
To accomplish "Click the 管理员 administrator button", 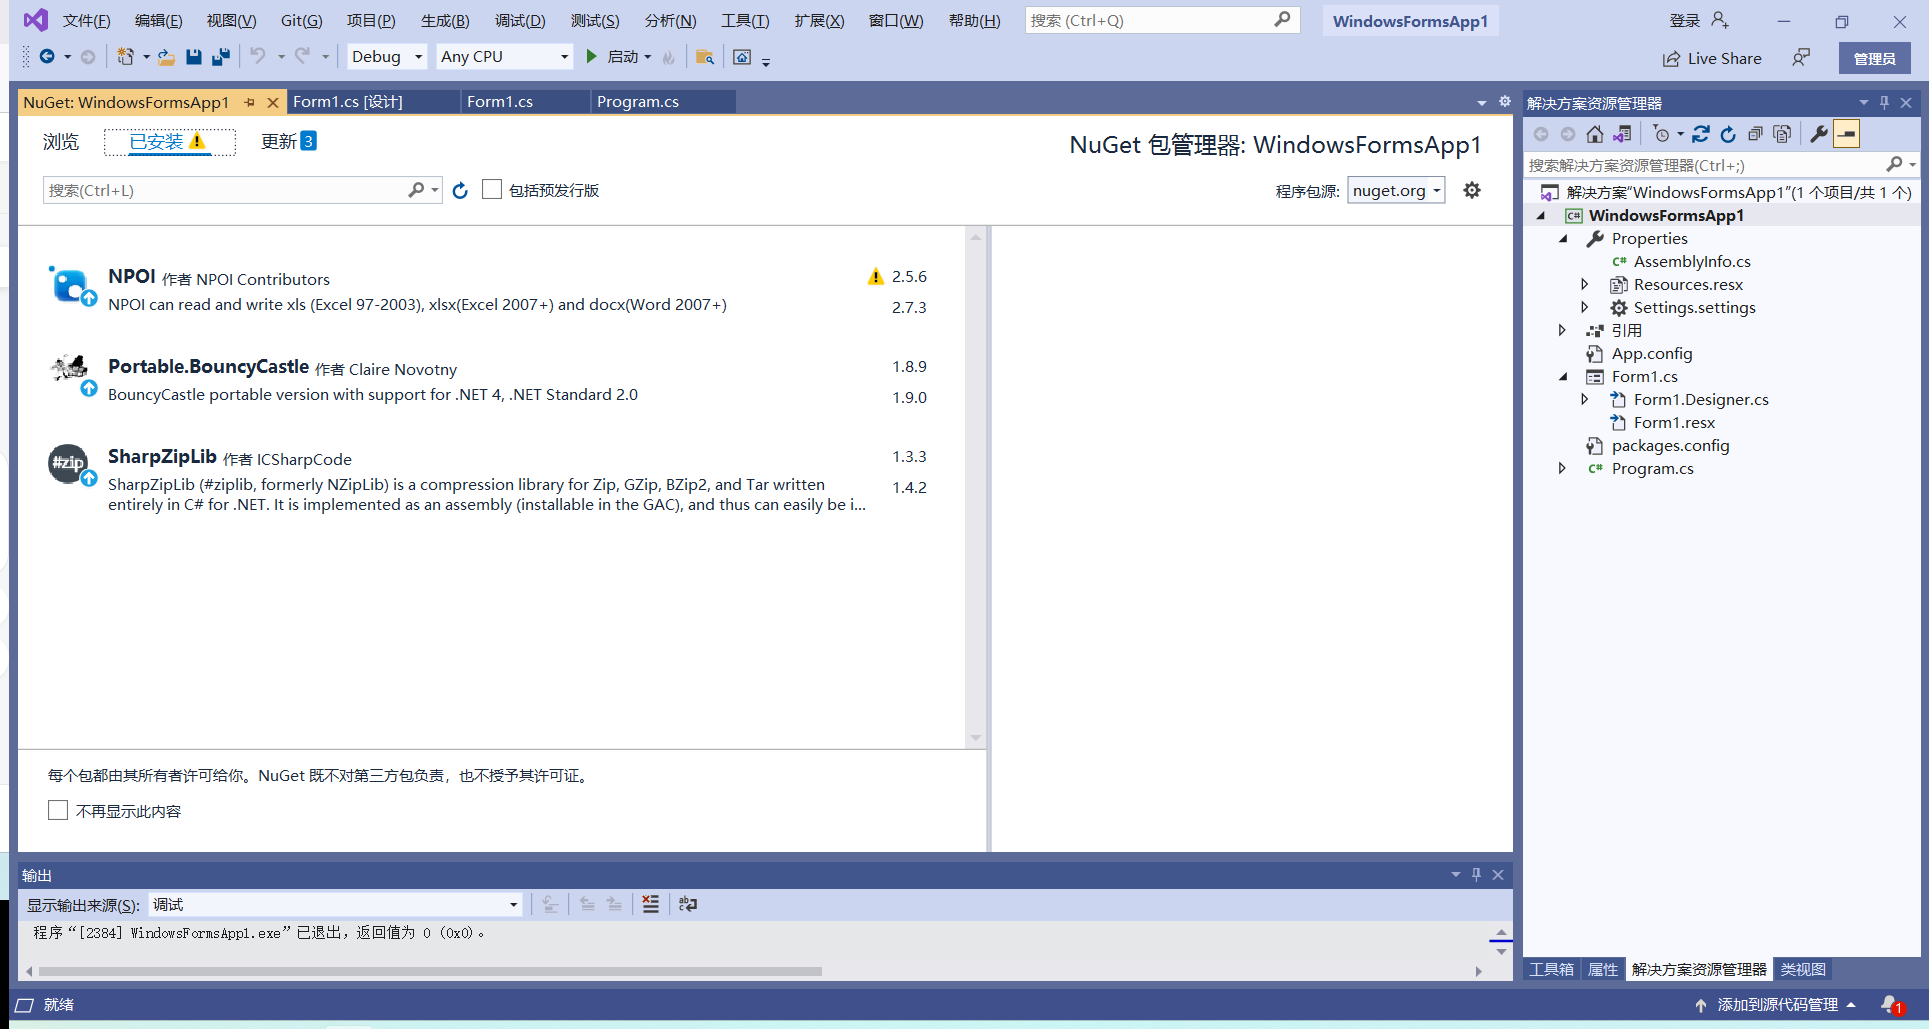I will [1874, 58].
